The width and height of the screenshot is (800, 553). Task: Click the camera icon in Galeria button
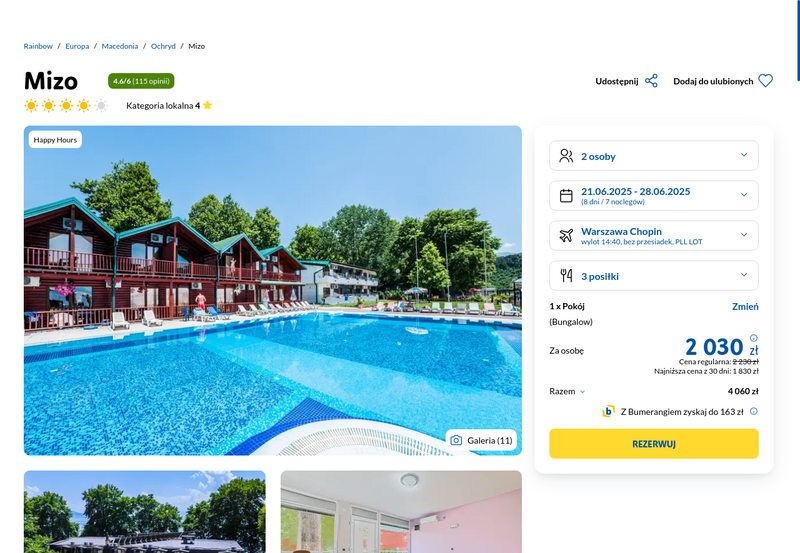coord(456,440)
